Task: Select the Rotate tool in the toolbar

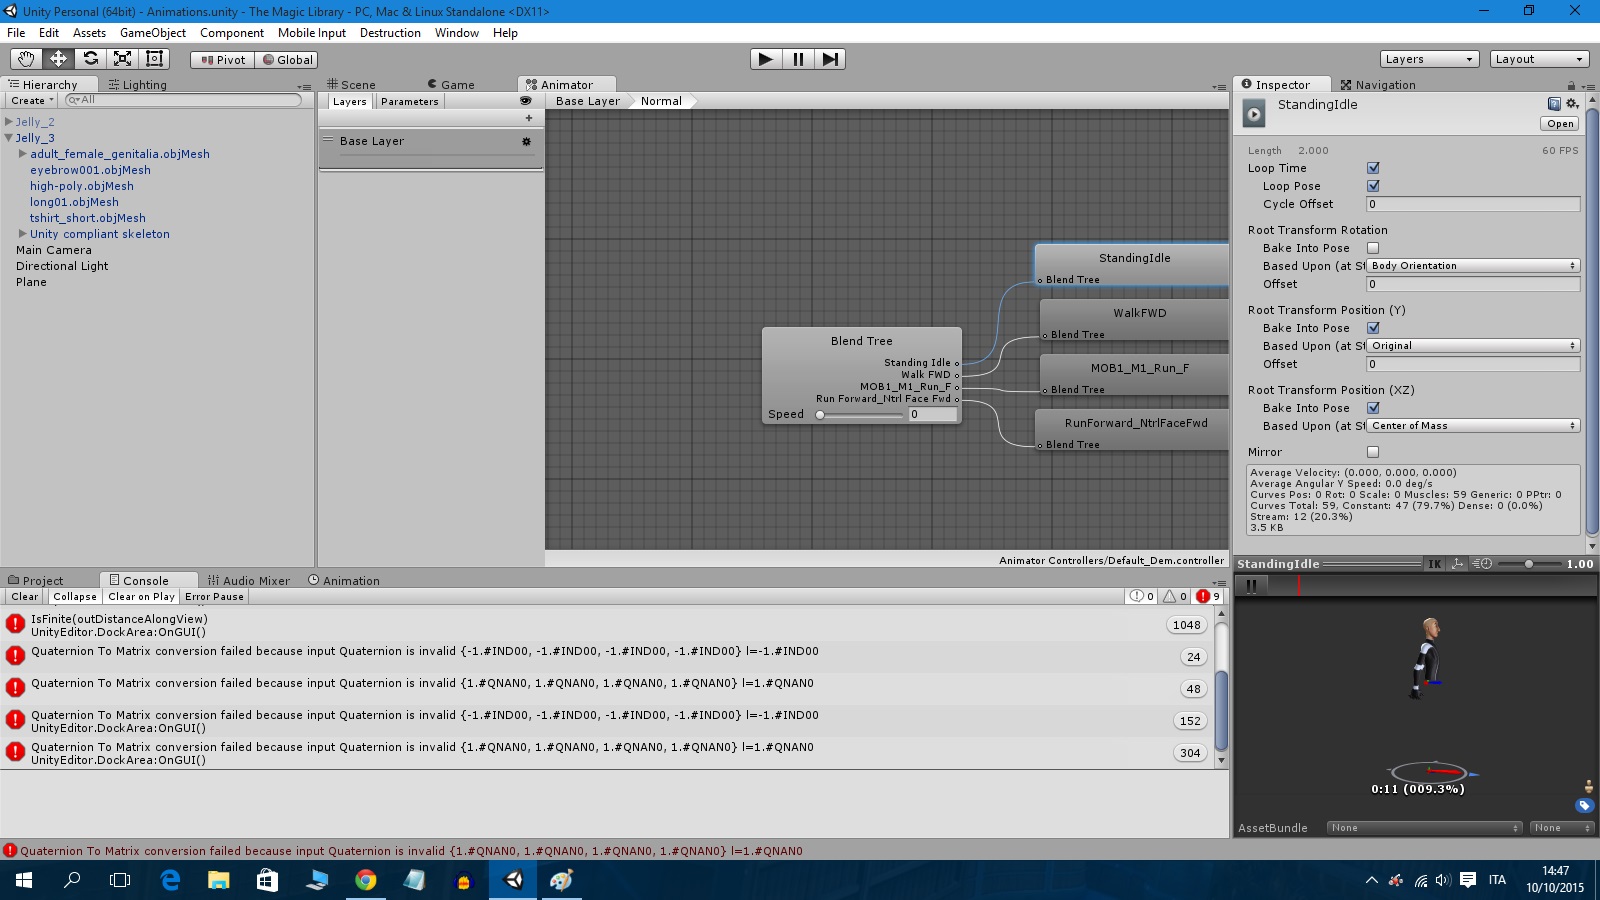Action: (90, 59)
